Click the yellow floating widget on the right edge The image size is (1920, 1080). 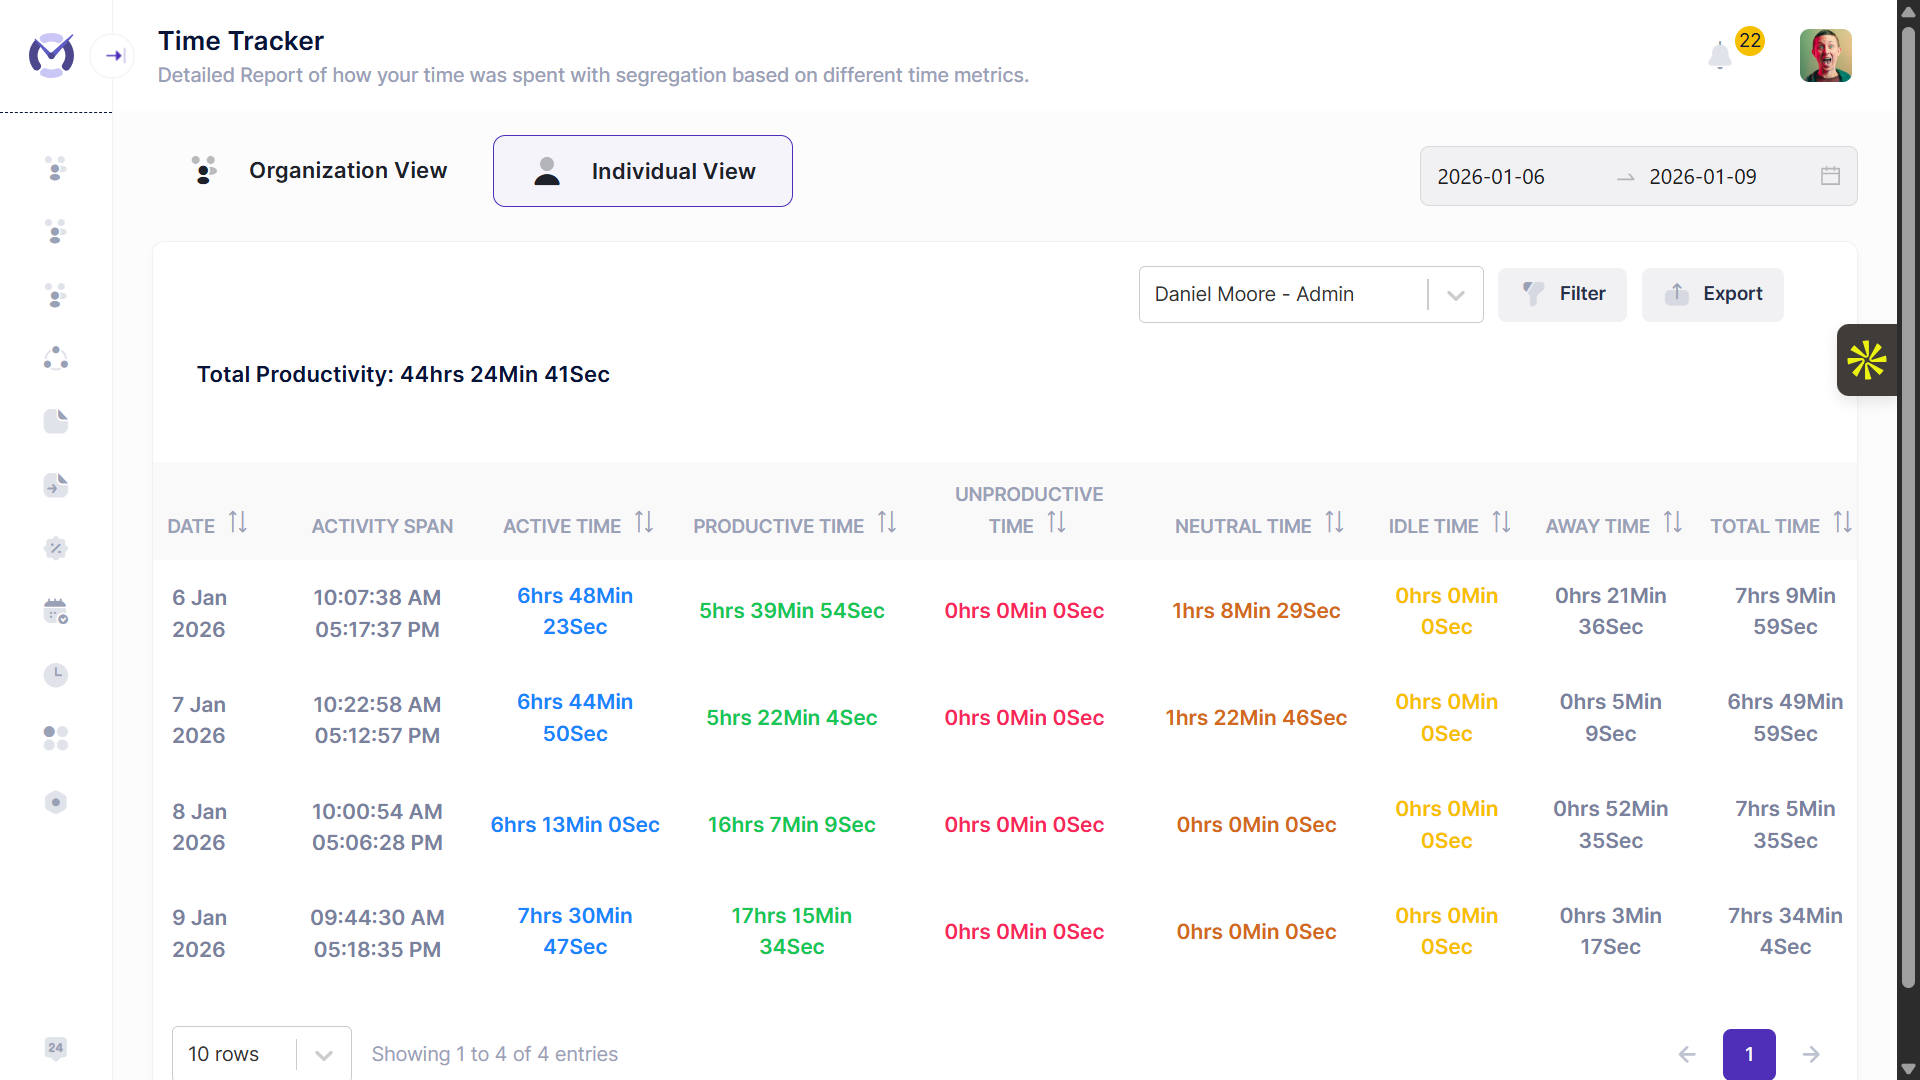point(1867,360)
